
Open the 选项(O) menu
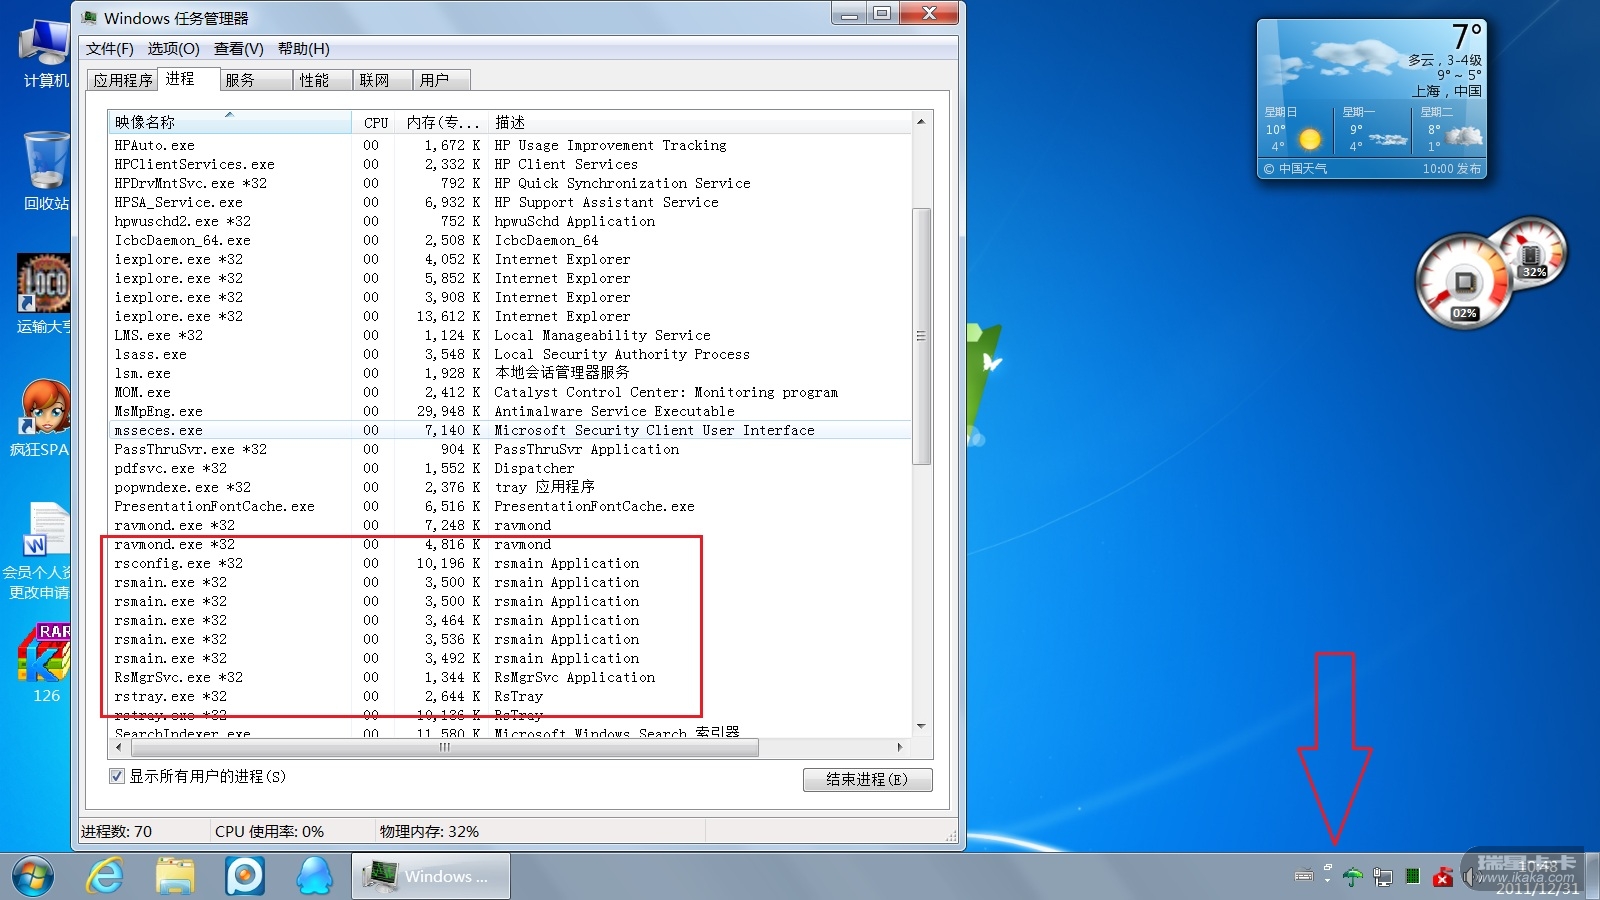(173, 48)
